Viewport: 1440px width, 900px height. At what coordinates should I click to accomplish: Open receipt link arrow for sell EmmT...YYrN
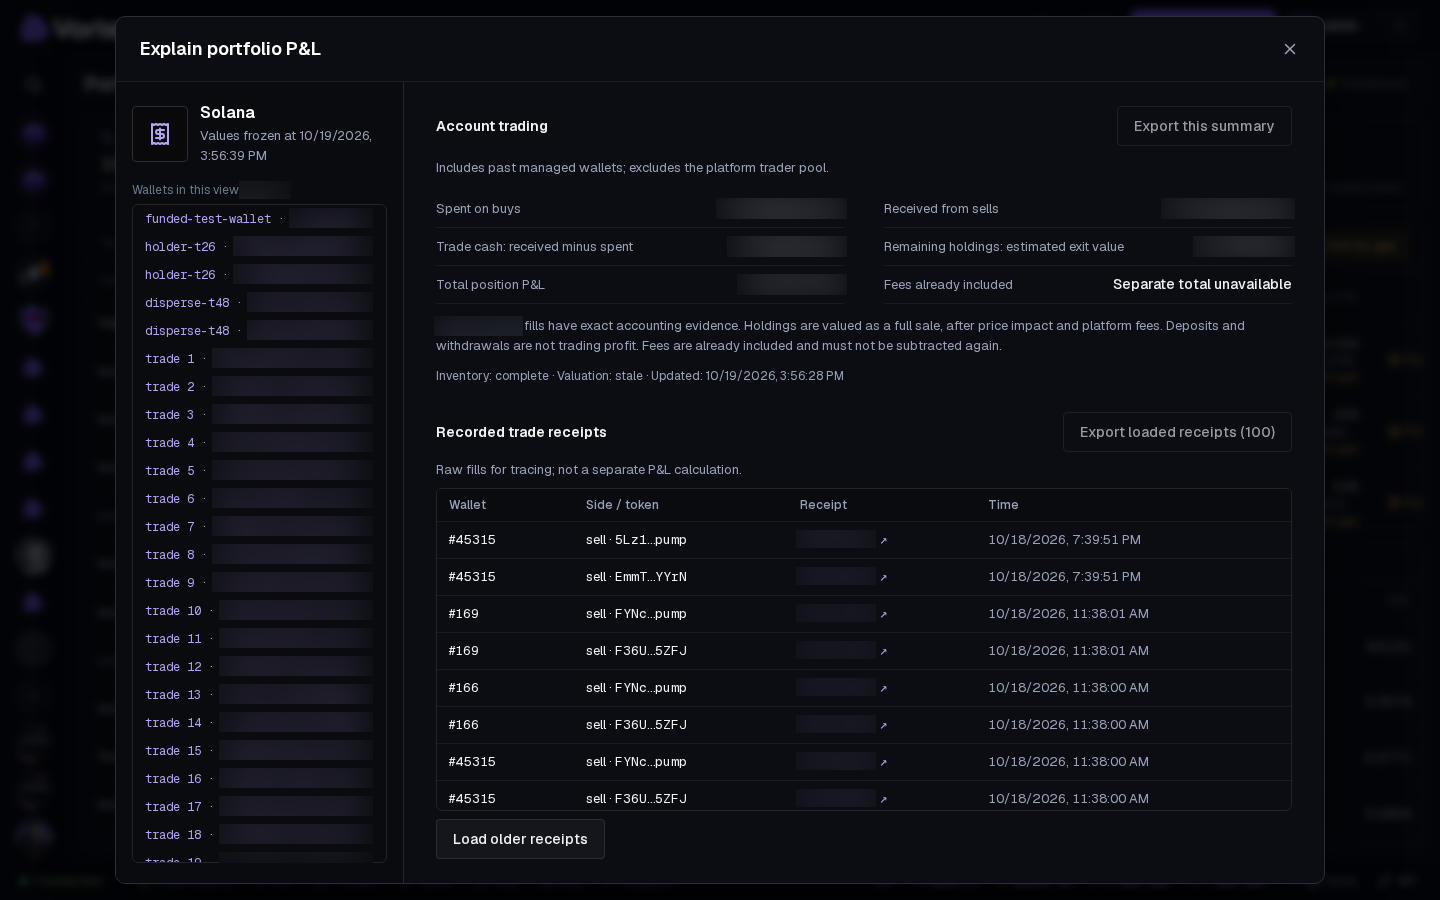[883, 577]
